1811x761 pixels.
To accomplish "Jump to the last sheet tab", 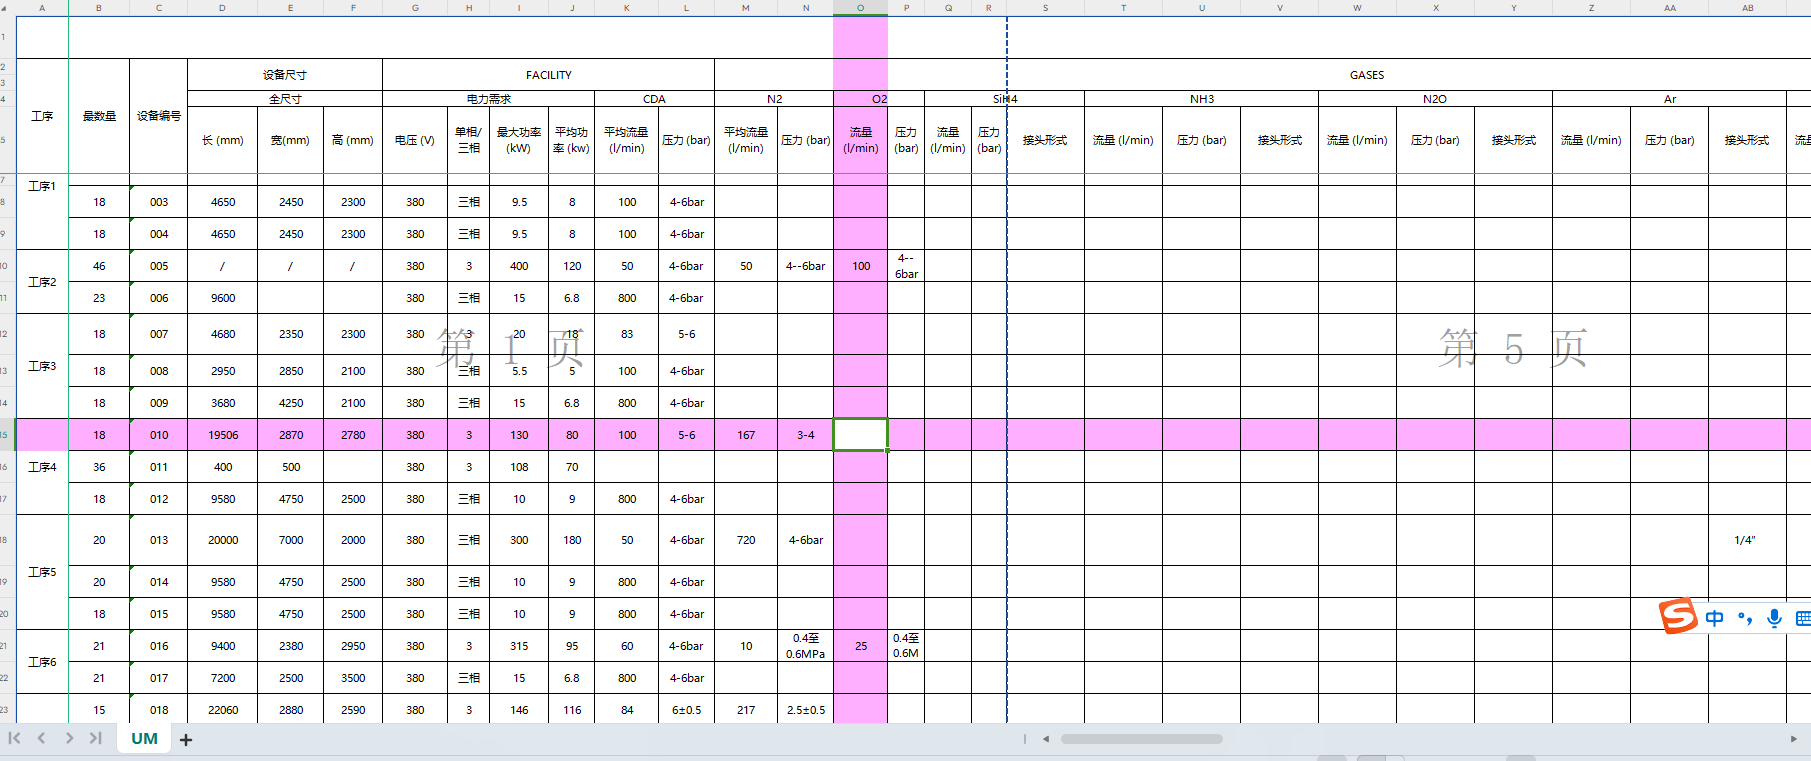I will pos(95,738).
